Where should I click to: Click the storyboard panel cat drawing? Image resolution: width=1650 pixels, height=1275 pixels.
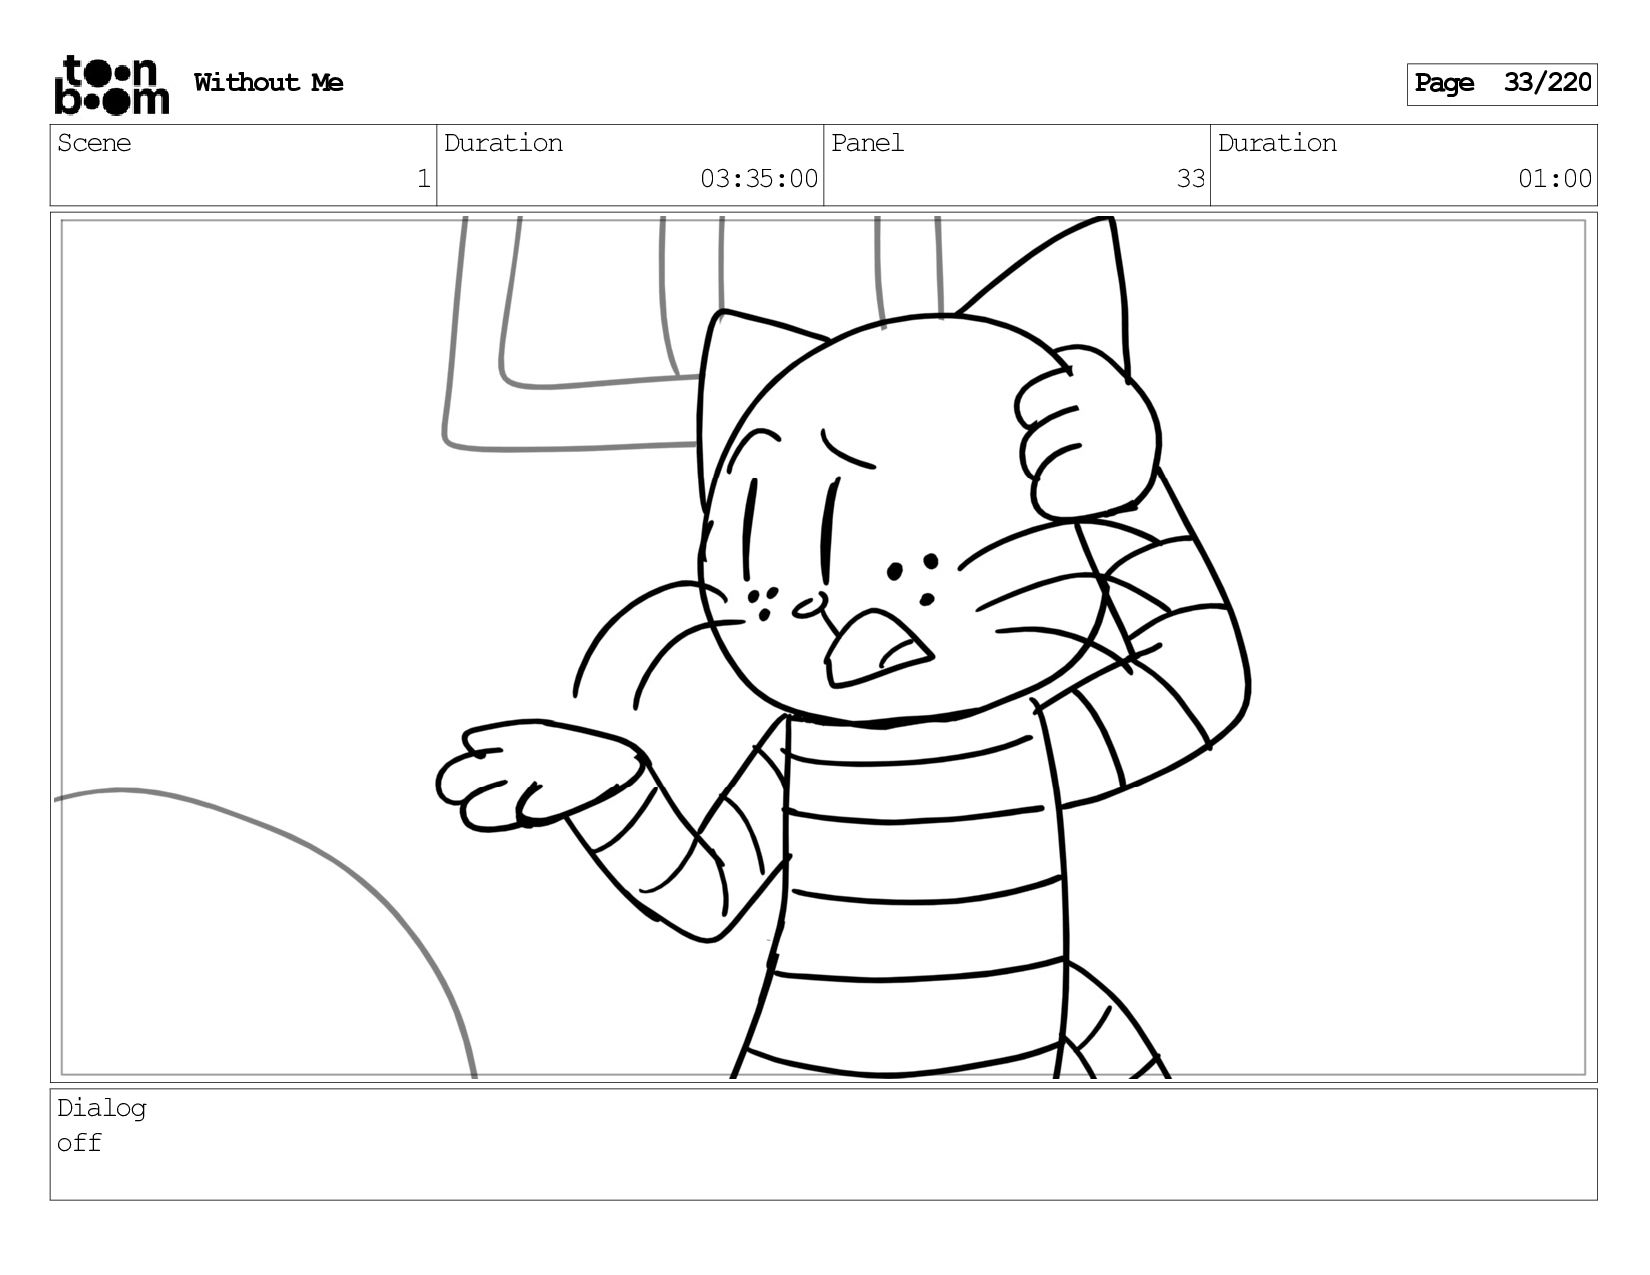tap(842, 647)
